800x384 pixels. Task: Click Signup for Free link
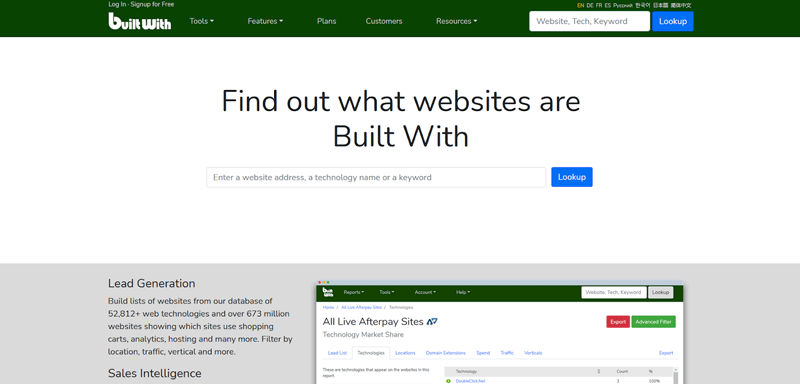(152, 4)
